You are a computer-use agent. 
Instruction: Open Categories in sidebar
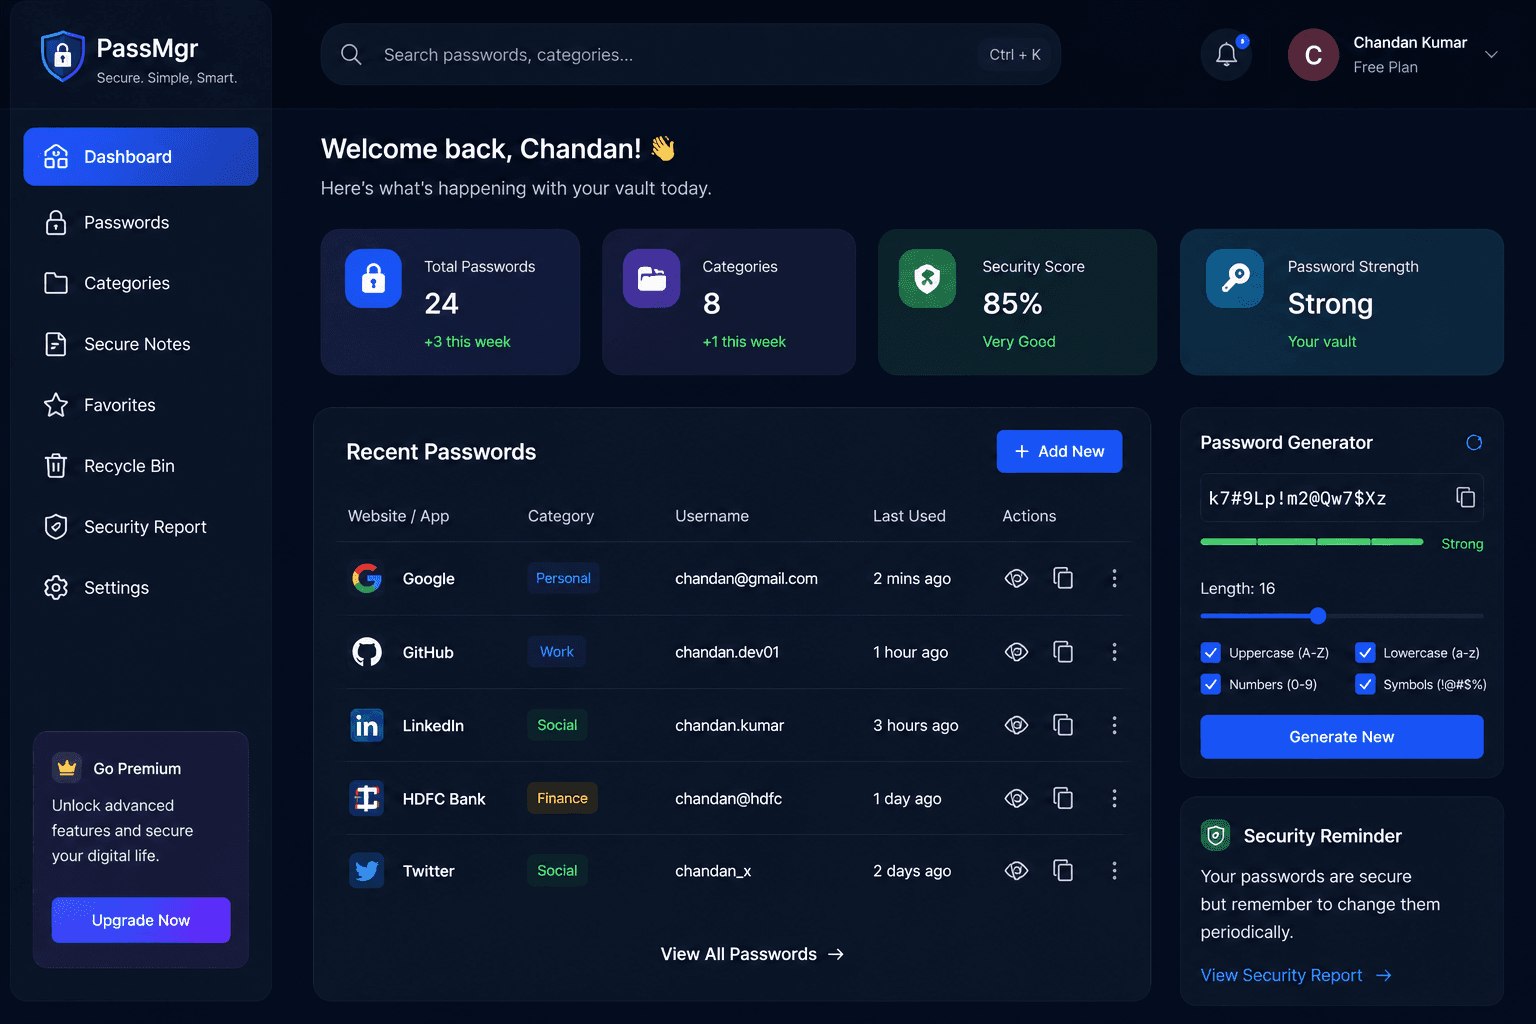click(141, 283)
